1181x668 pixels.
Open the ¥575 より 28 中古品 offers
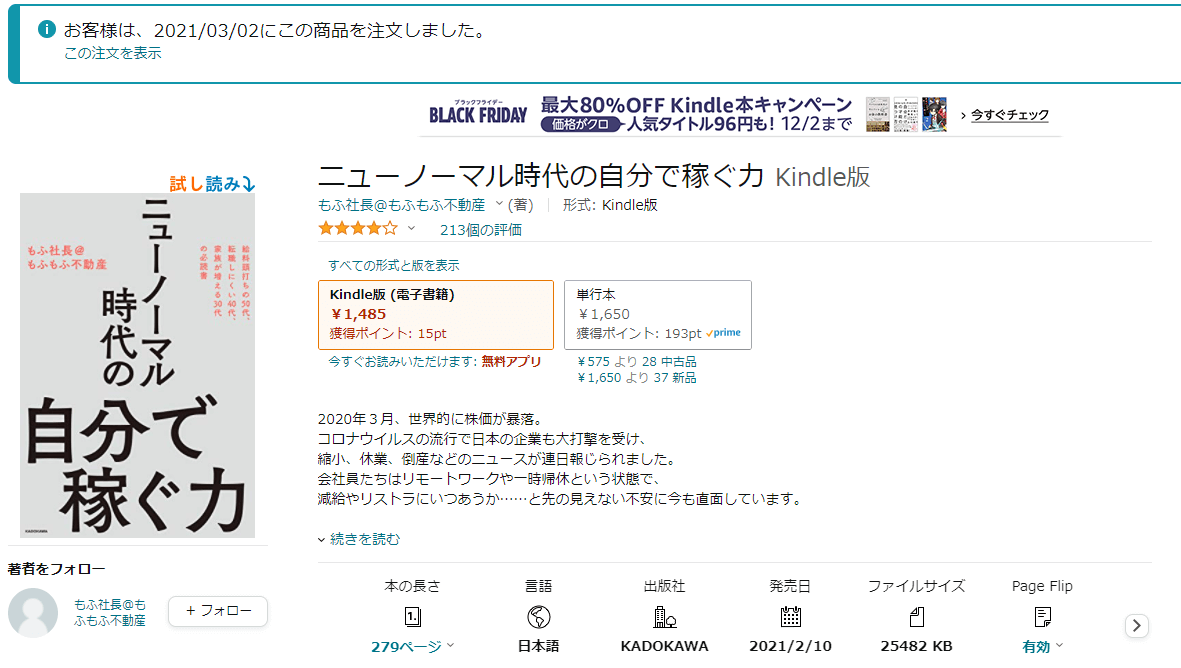click(x=636, y=361)
